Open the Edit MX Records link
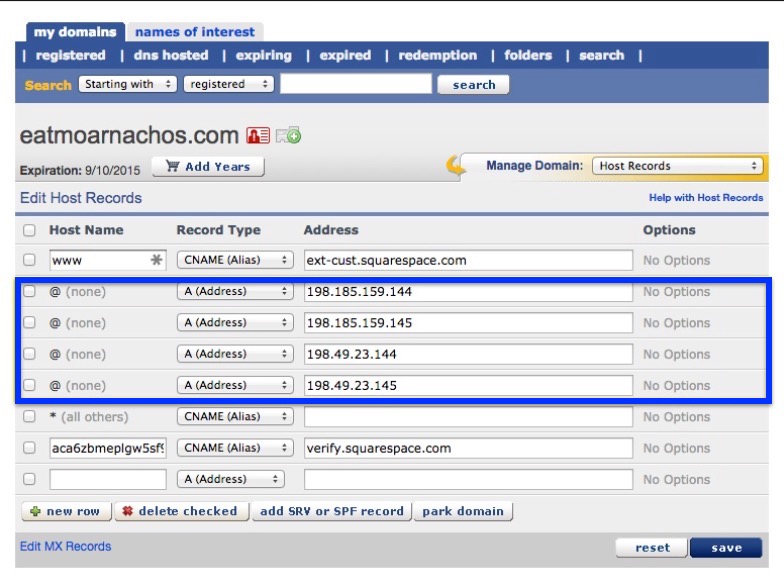The width and height of the screenshot is (784, 582). 66,547
